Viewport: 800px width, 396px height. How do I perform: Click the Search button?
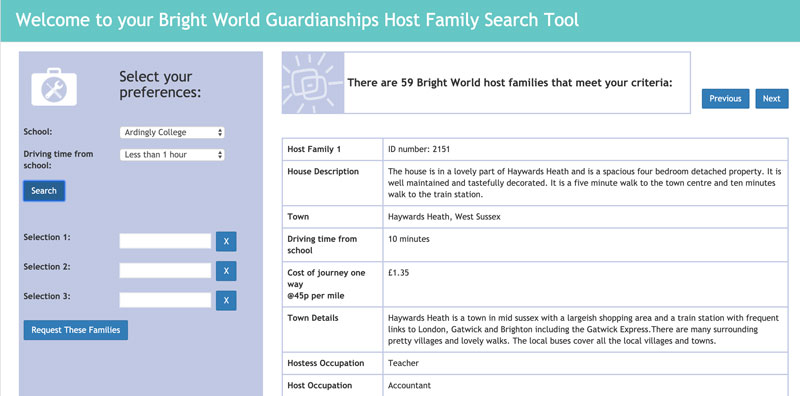44,191
